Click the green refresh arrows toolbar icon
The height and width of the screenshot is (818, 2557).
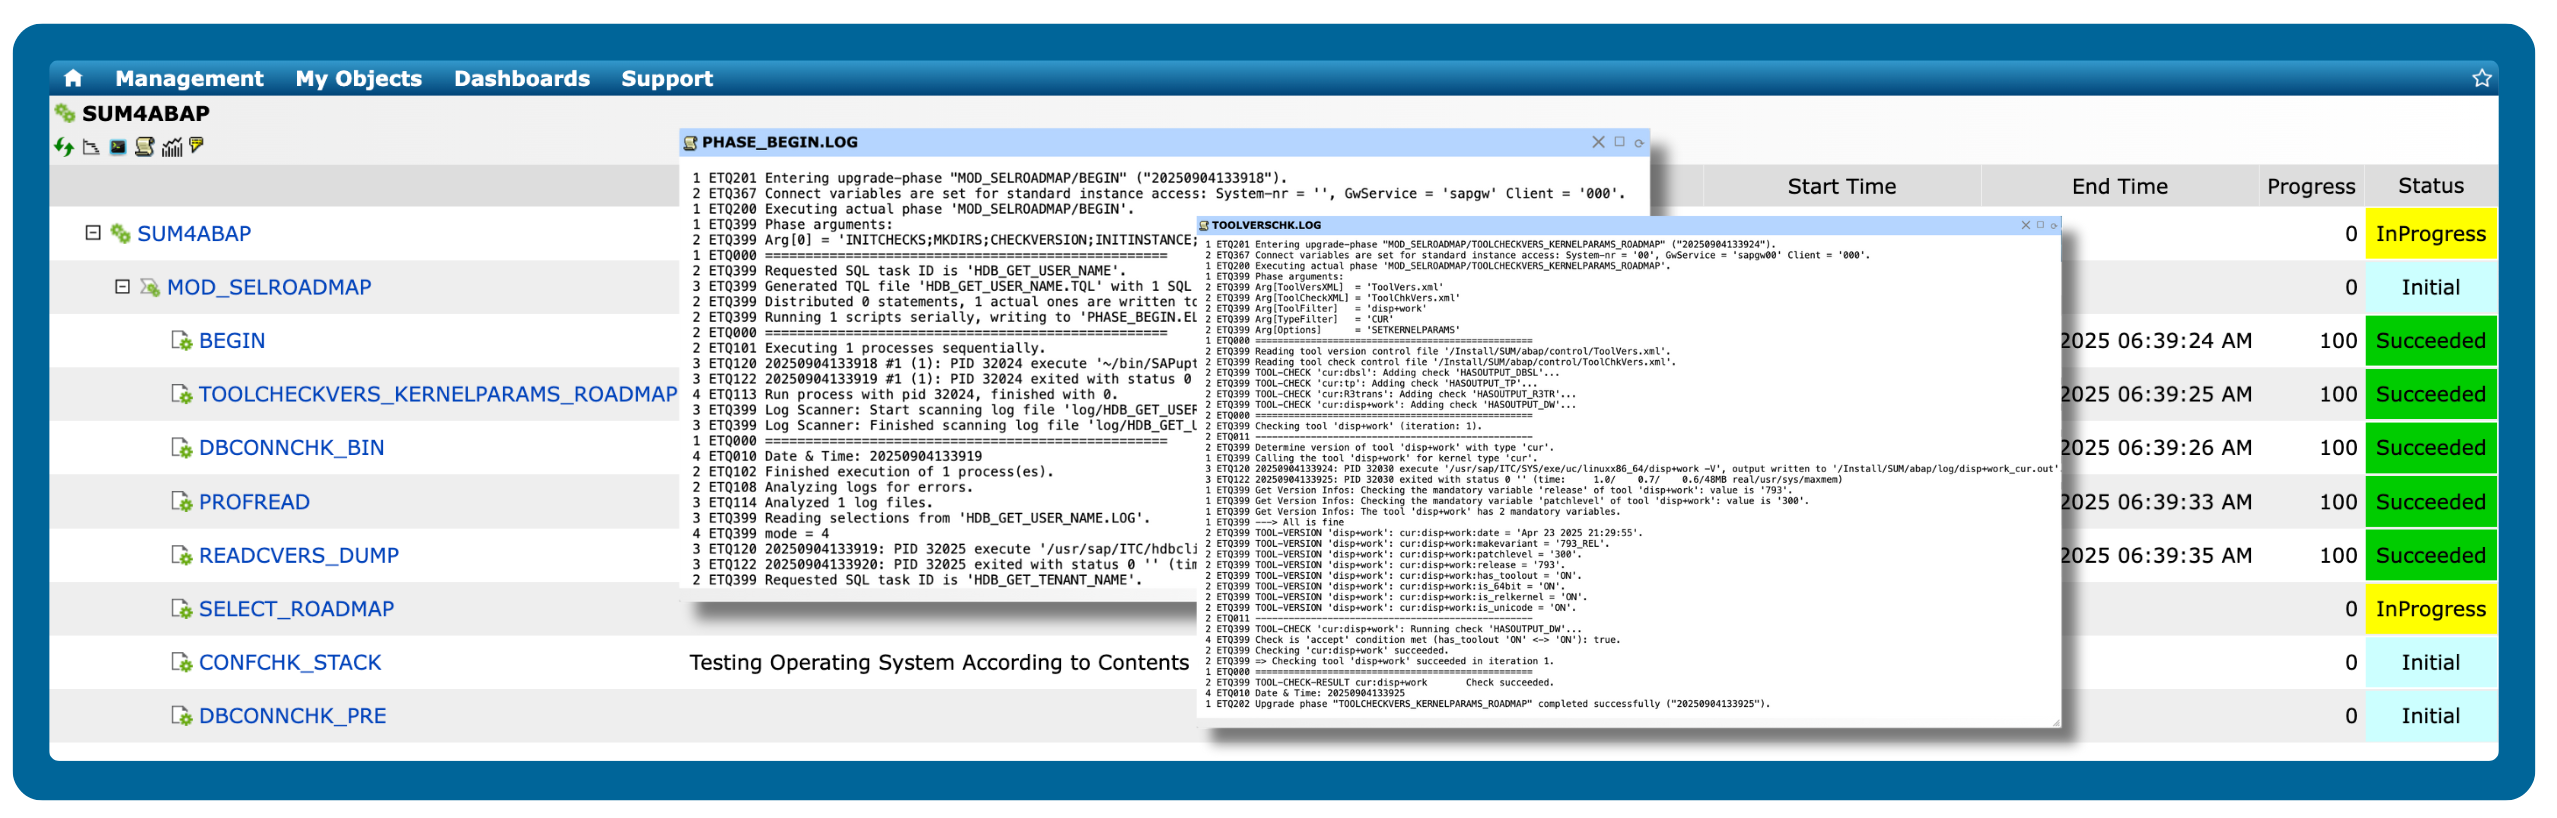(x=64, y=147)
